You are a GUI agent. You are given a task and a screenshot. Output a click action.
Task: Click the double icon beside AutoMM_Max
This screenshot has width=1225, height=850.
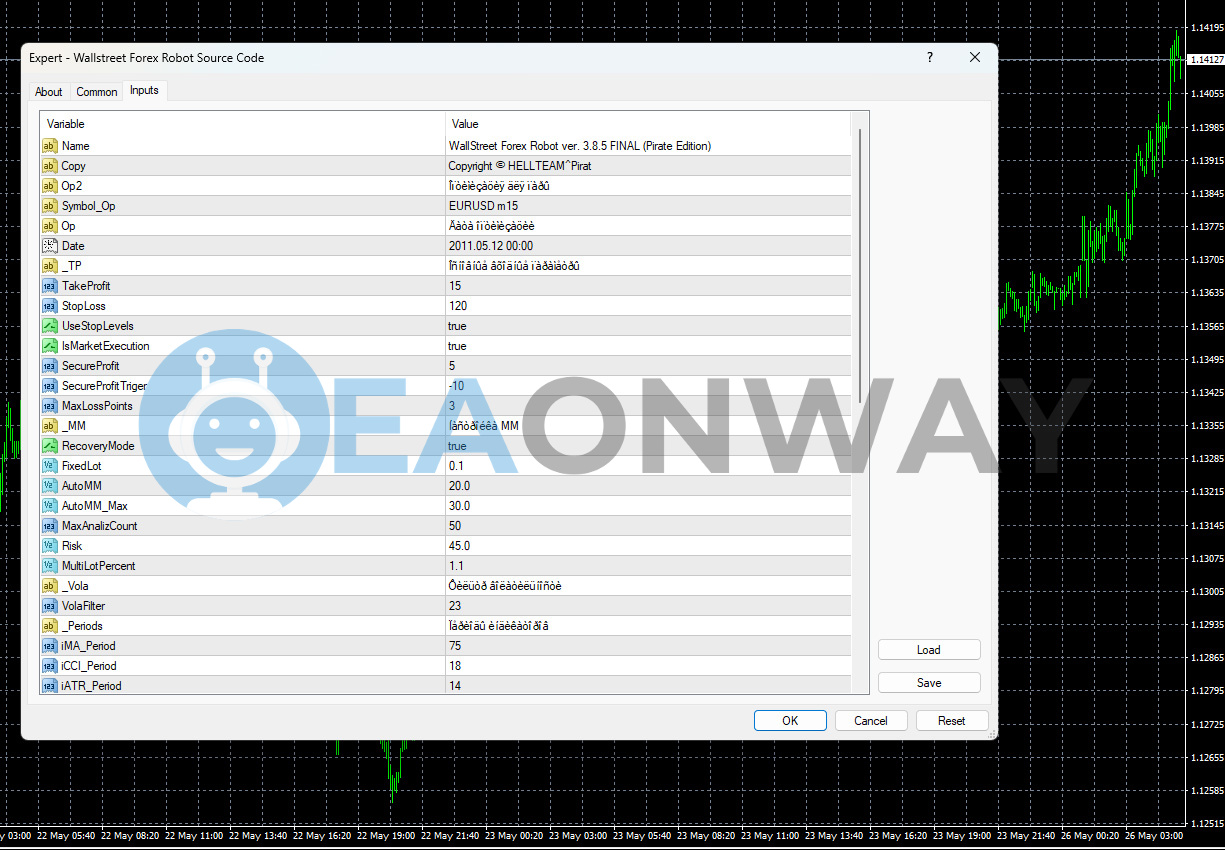point(50,506)
